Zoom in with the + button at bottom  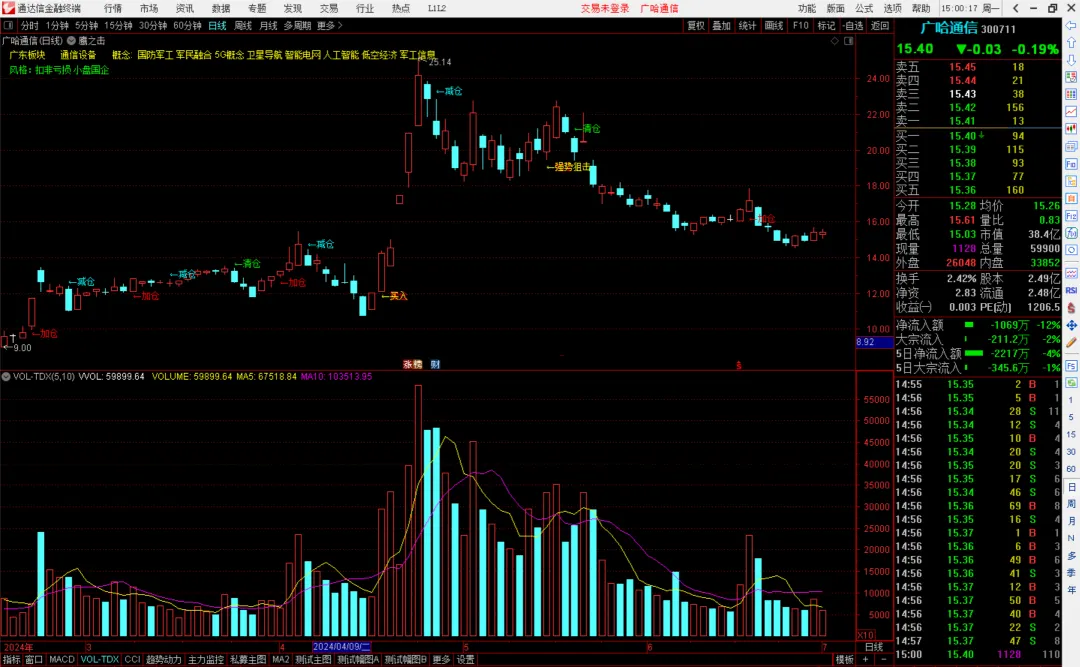tap(865, 659)
